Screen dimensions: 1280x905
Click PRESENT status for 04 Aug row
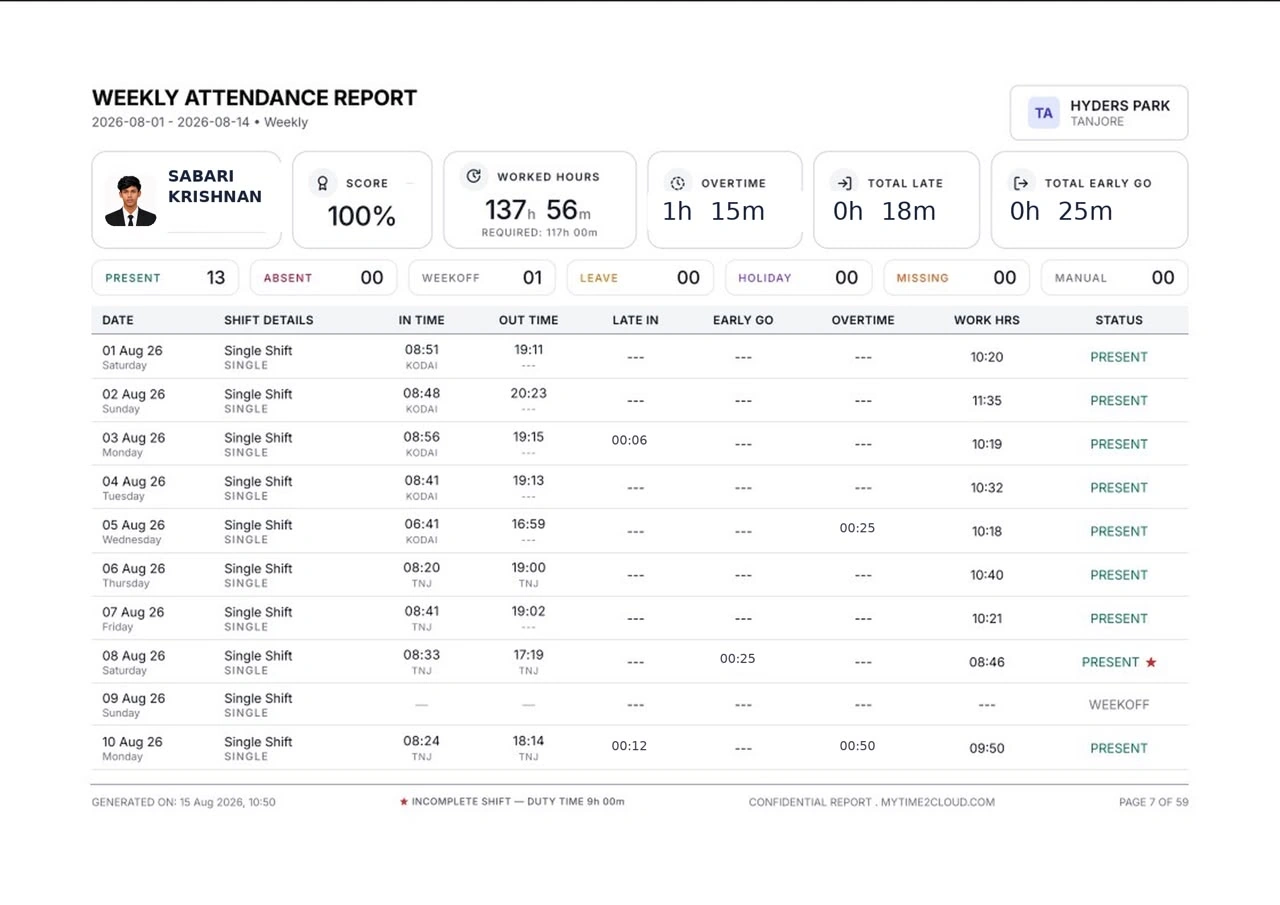pos(1119,488)
